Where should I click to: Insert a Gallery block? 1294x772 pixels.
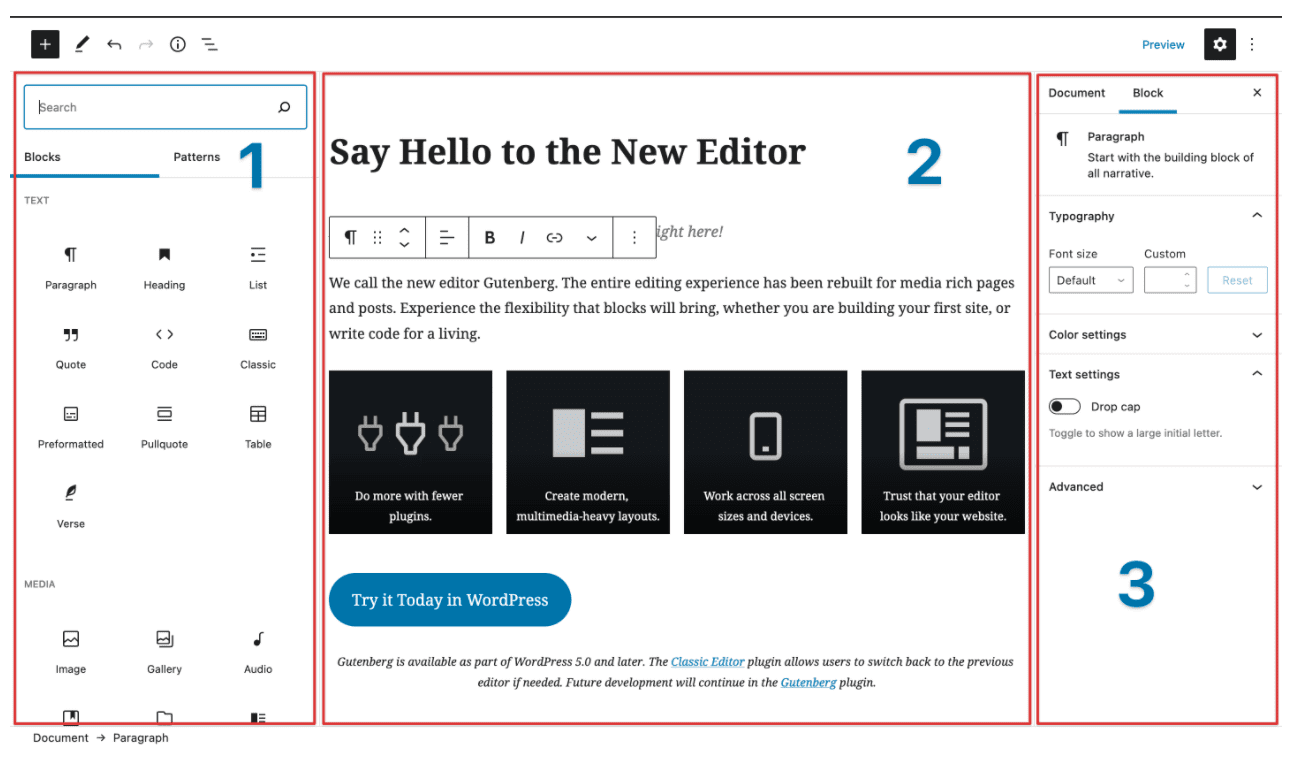click(x=164, y=650)
